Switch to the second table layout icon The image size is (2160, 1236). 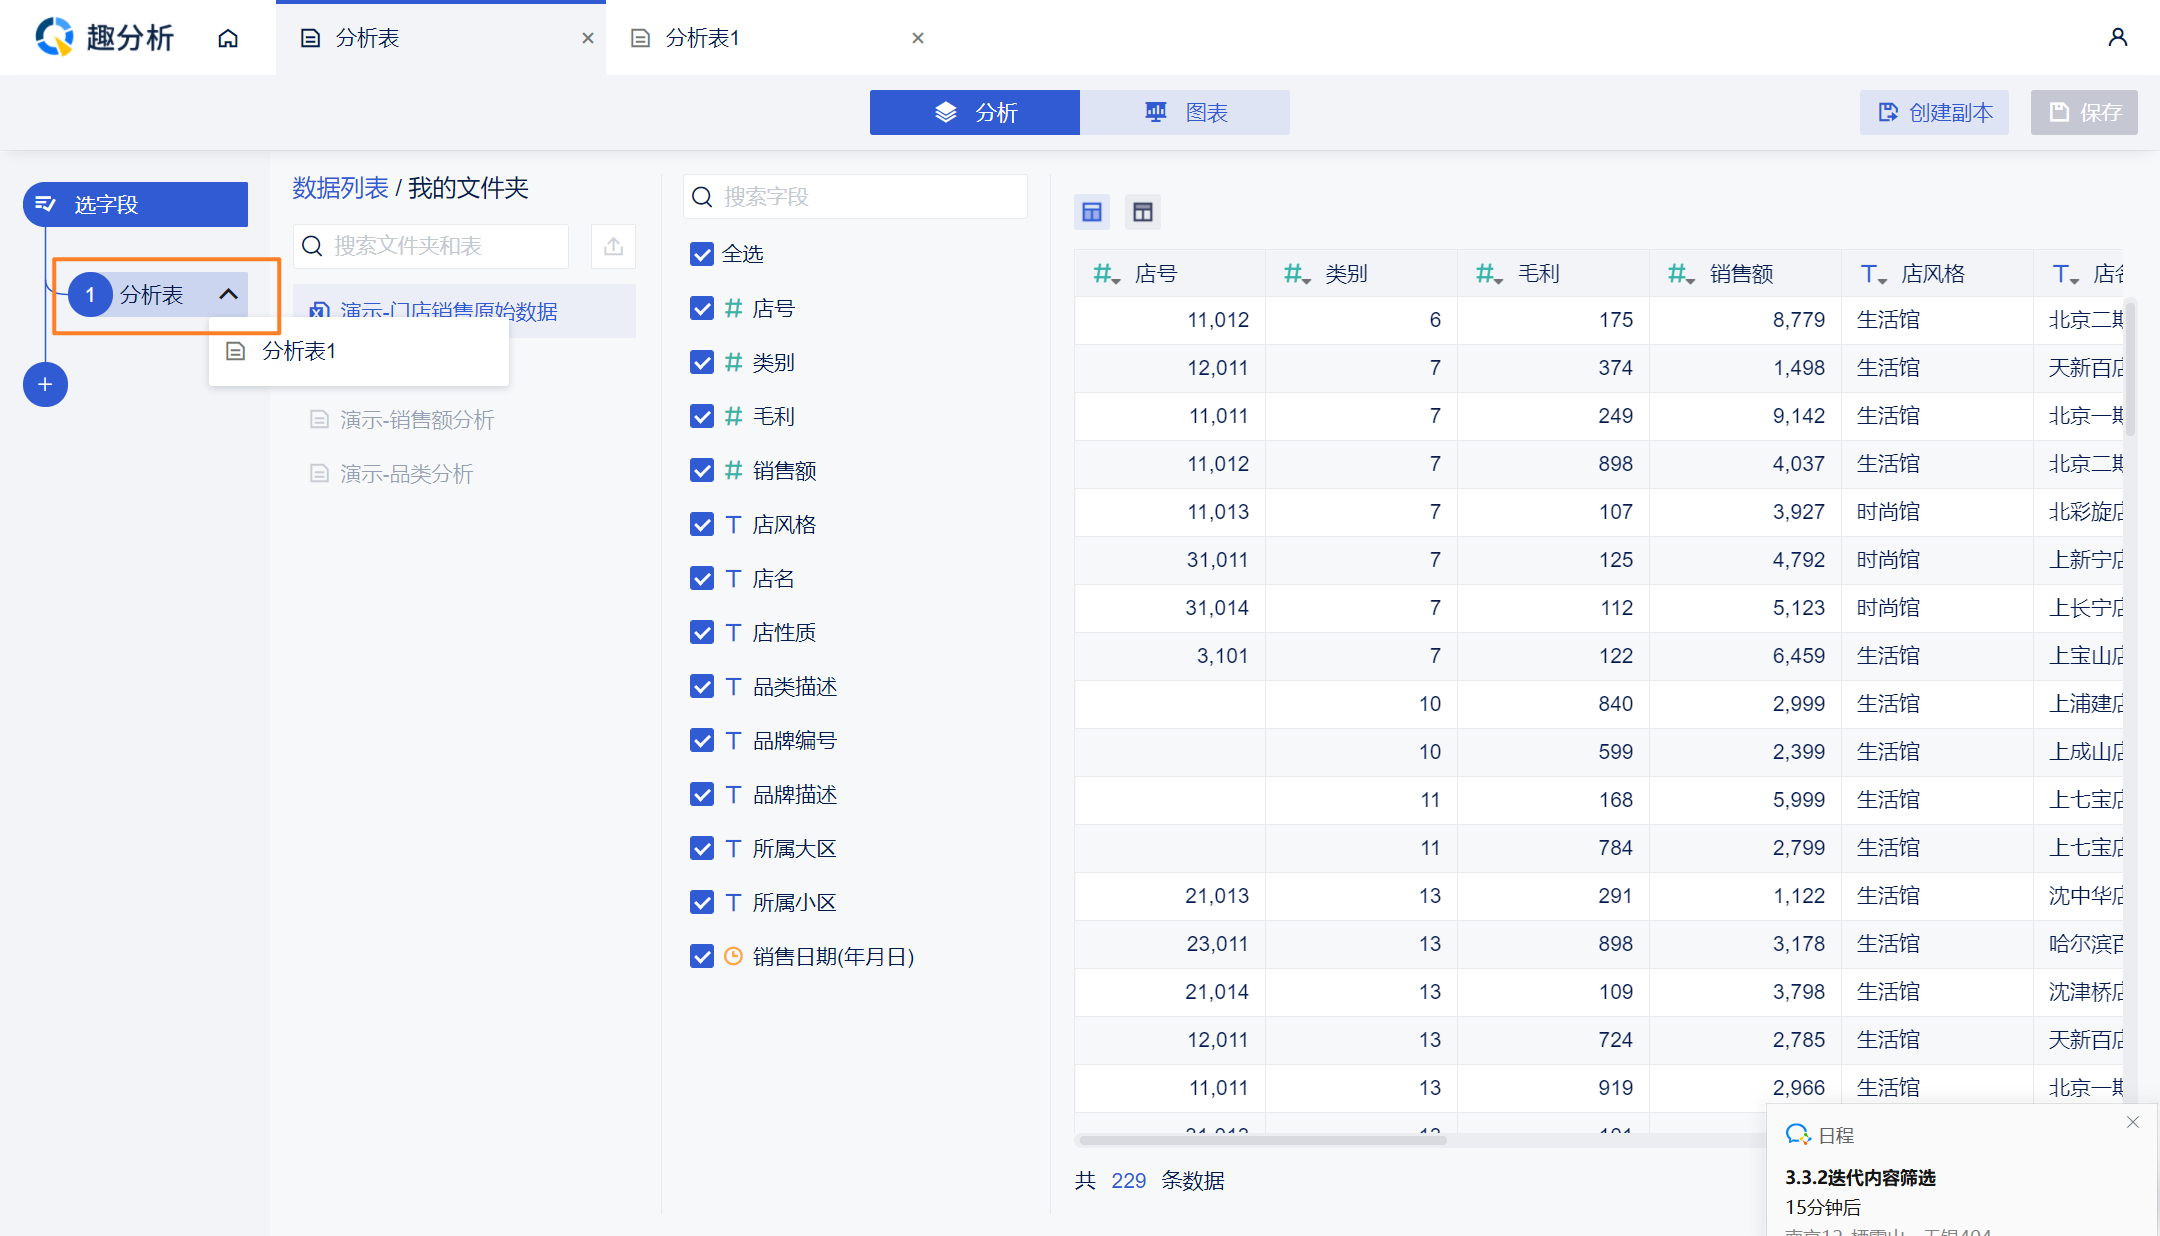tap(1143, 212)
